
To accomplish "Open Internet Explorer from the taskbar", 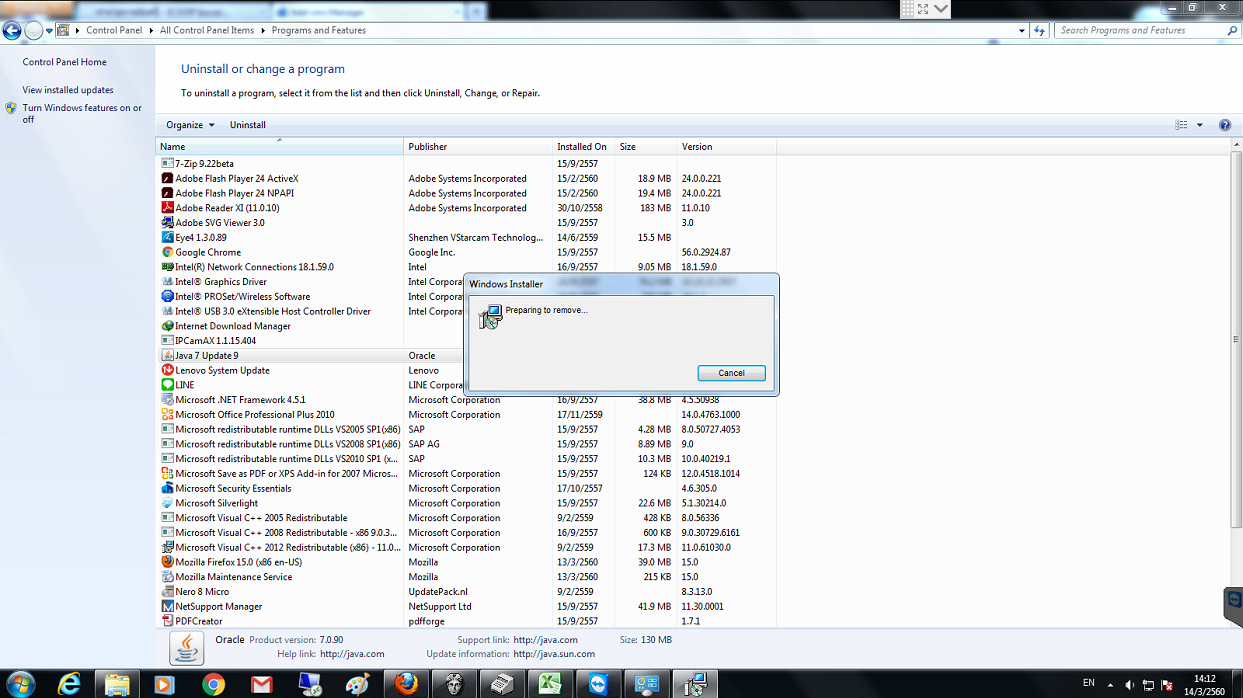I will click(68, 684).
